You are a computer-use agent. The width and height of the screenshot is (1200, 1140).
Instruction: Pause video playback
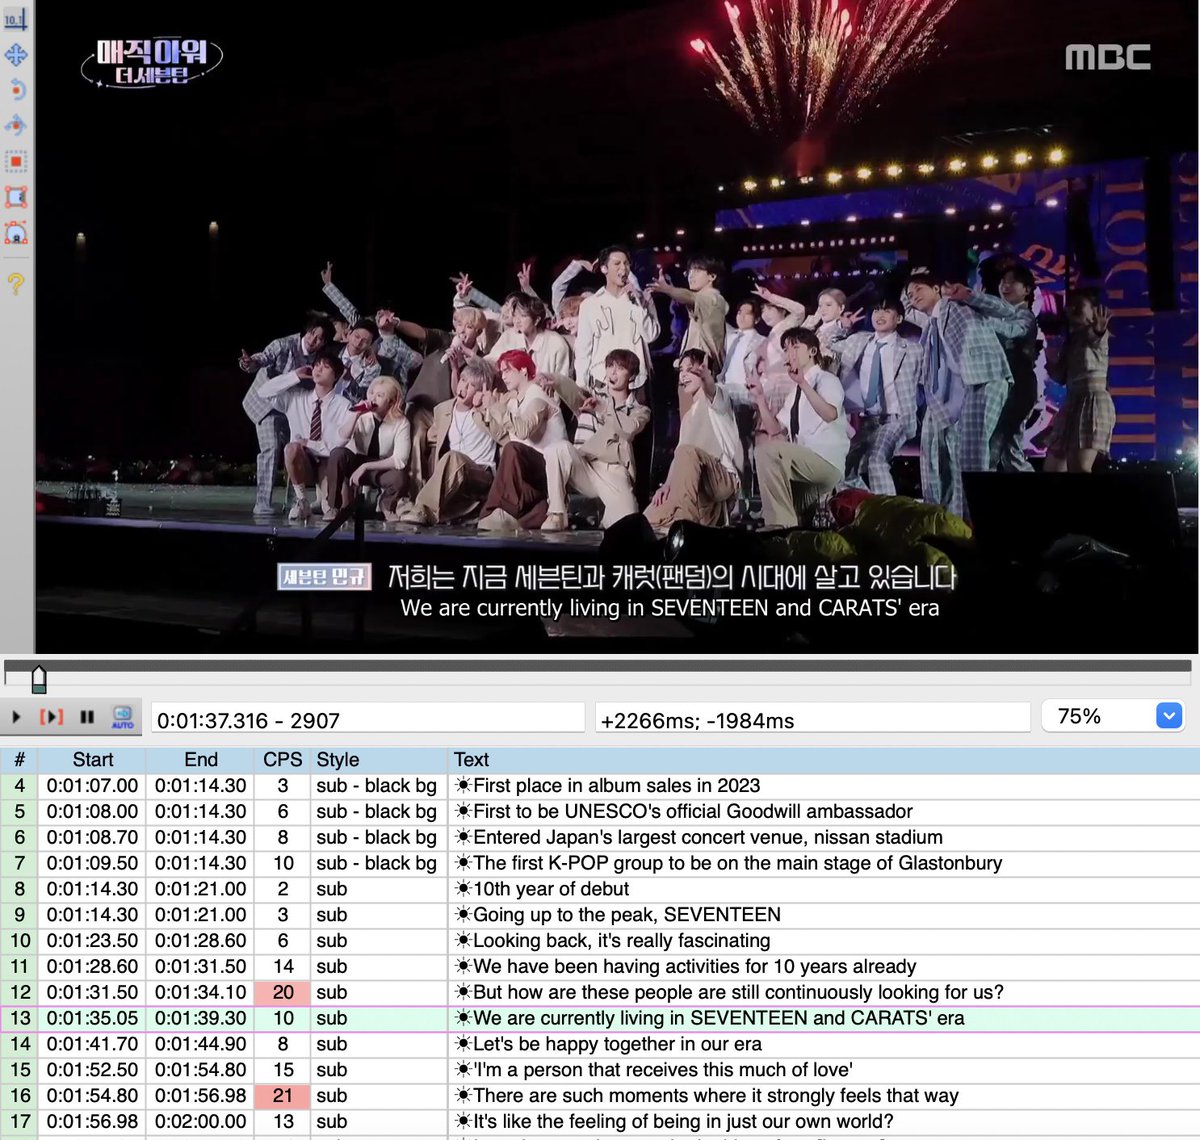tap(87, 717)
